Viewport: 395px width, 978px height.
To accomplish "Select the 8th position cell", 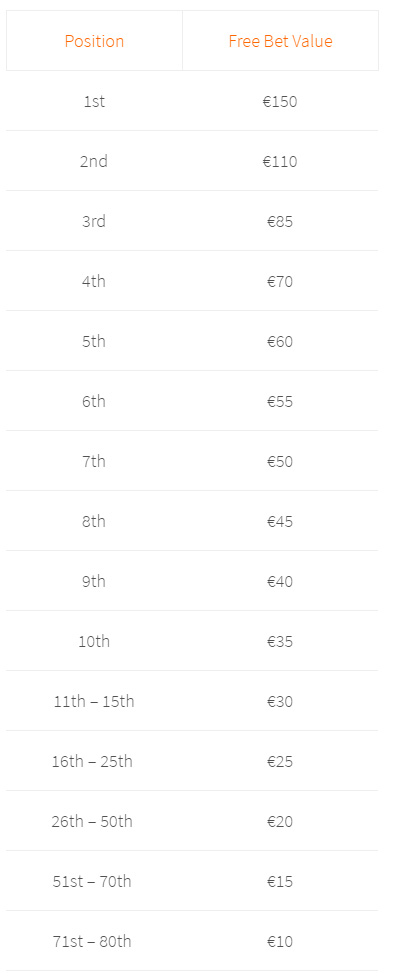I will (x=94, y=521).
